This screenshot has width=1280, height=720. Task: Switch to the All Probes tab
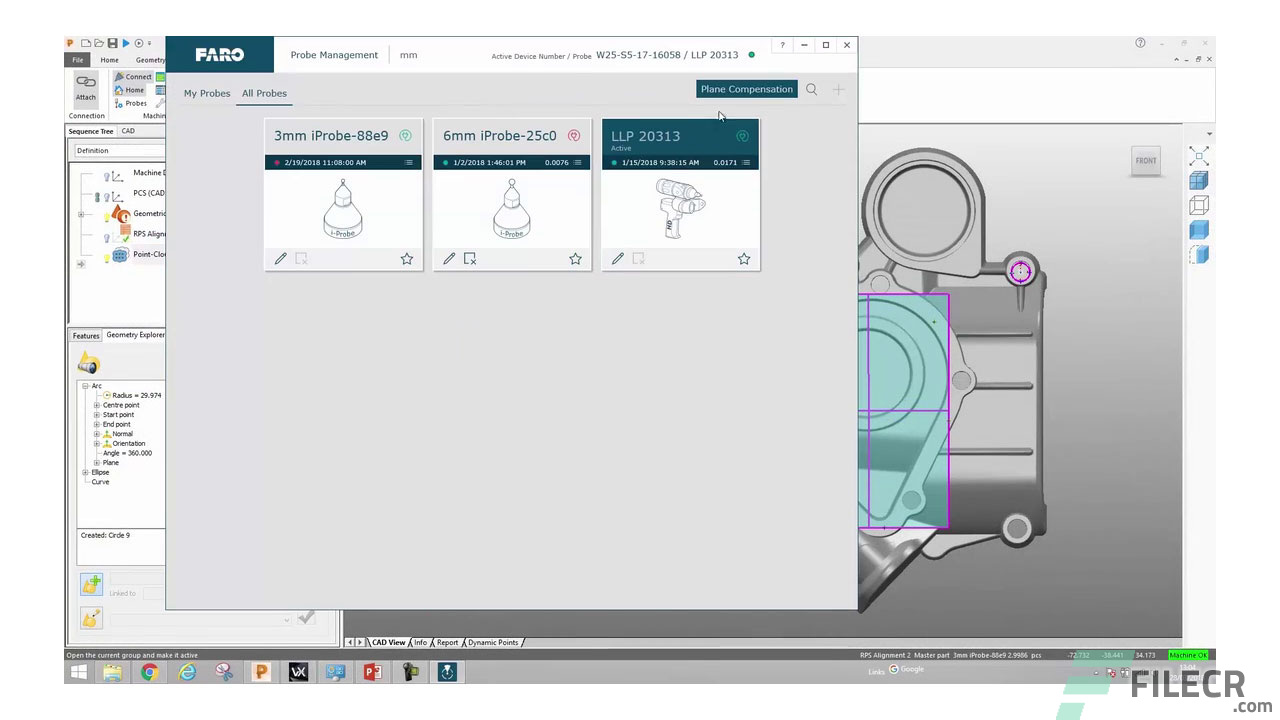(x=264, y=93)
